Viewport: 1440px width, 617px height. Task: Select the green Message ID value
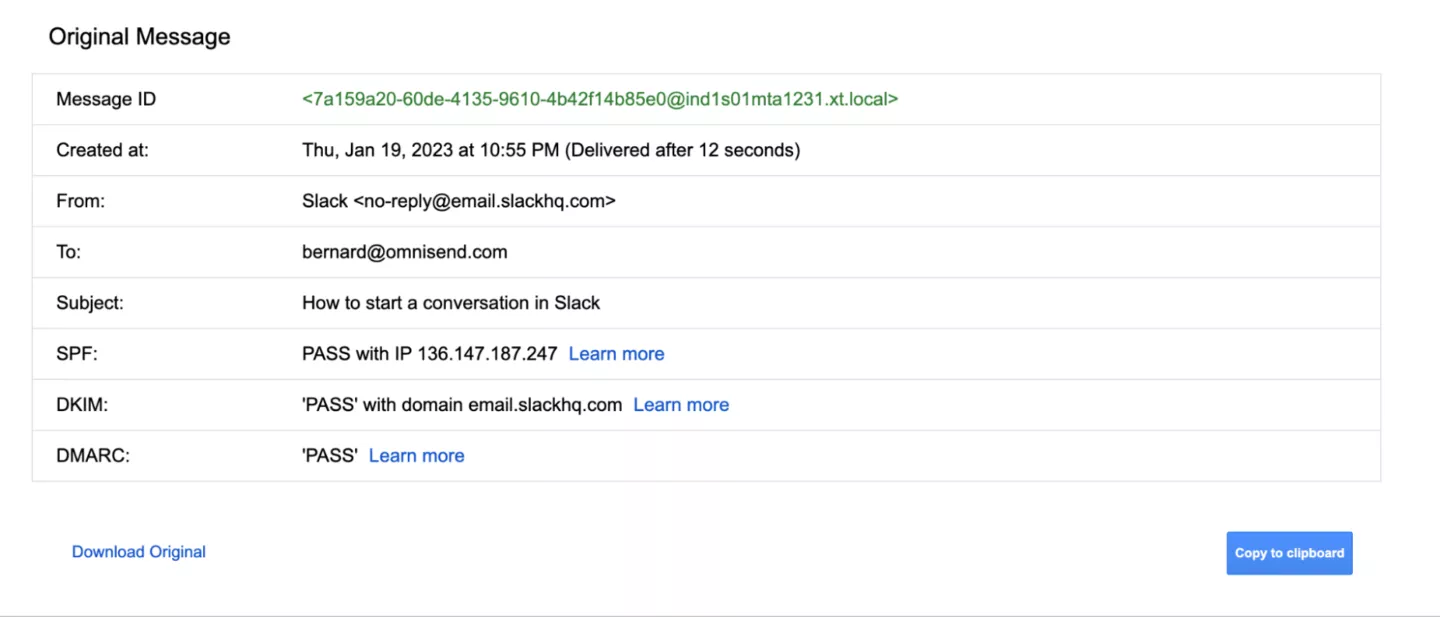point(600,99)
